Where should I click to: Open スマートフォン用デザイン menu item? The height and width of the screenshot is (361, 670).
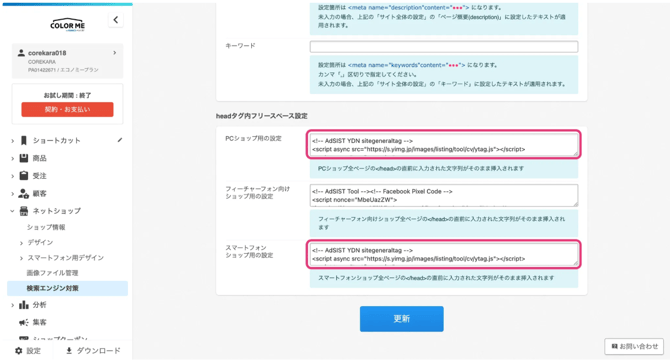tap(66, 258)
